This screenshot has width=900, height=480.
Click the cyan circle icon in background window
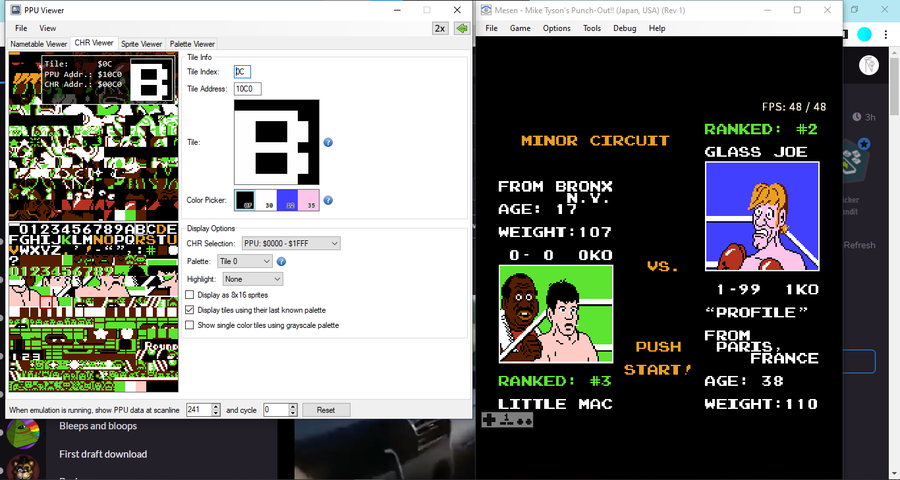[x=864, y=34]
